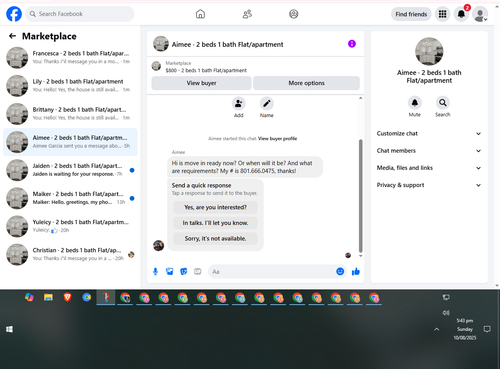500x369 pixels.
Task: Open the Home feed icon
Action: [x=200, y=14]
